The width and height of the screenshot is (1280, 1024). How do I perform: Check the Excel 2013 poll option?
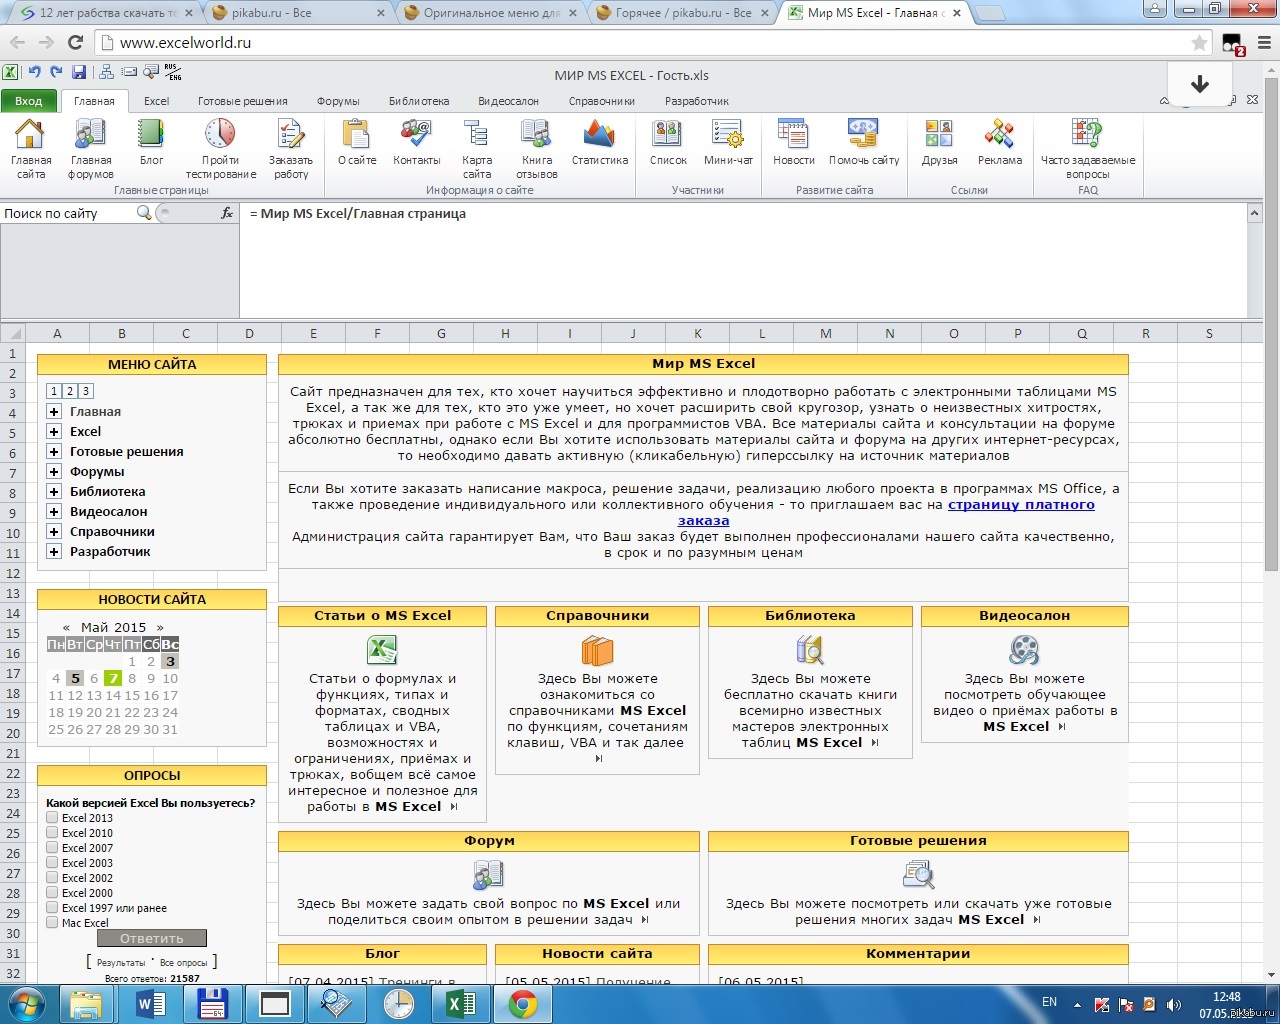52,817
